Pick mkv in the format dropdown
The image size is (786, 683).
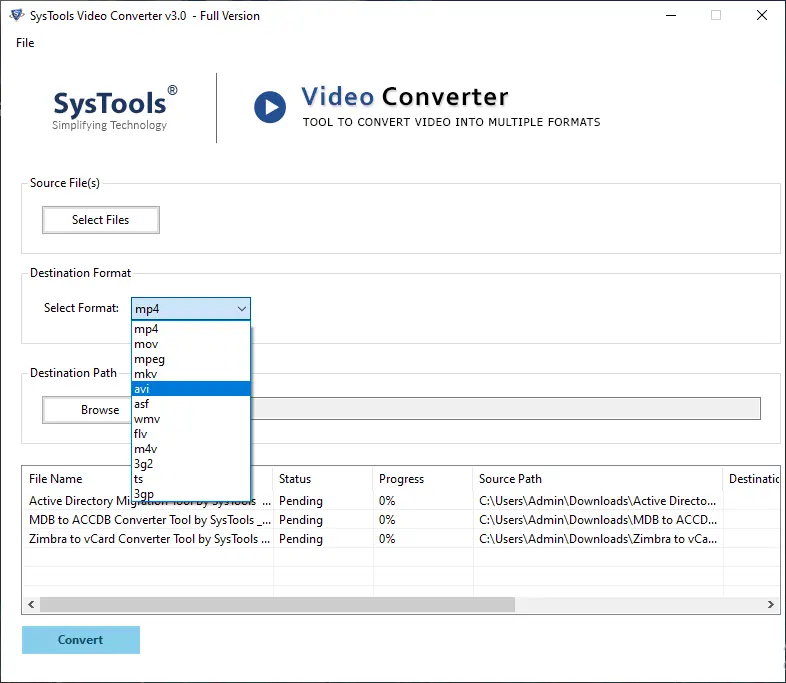pos(190,374)
